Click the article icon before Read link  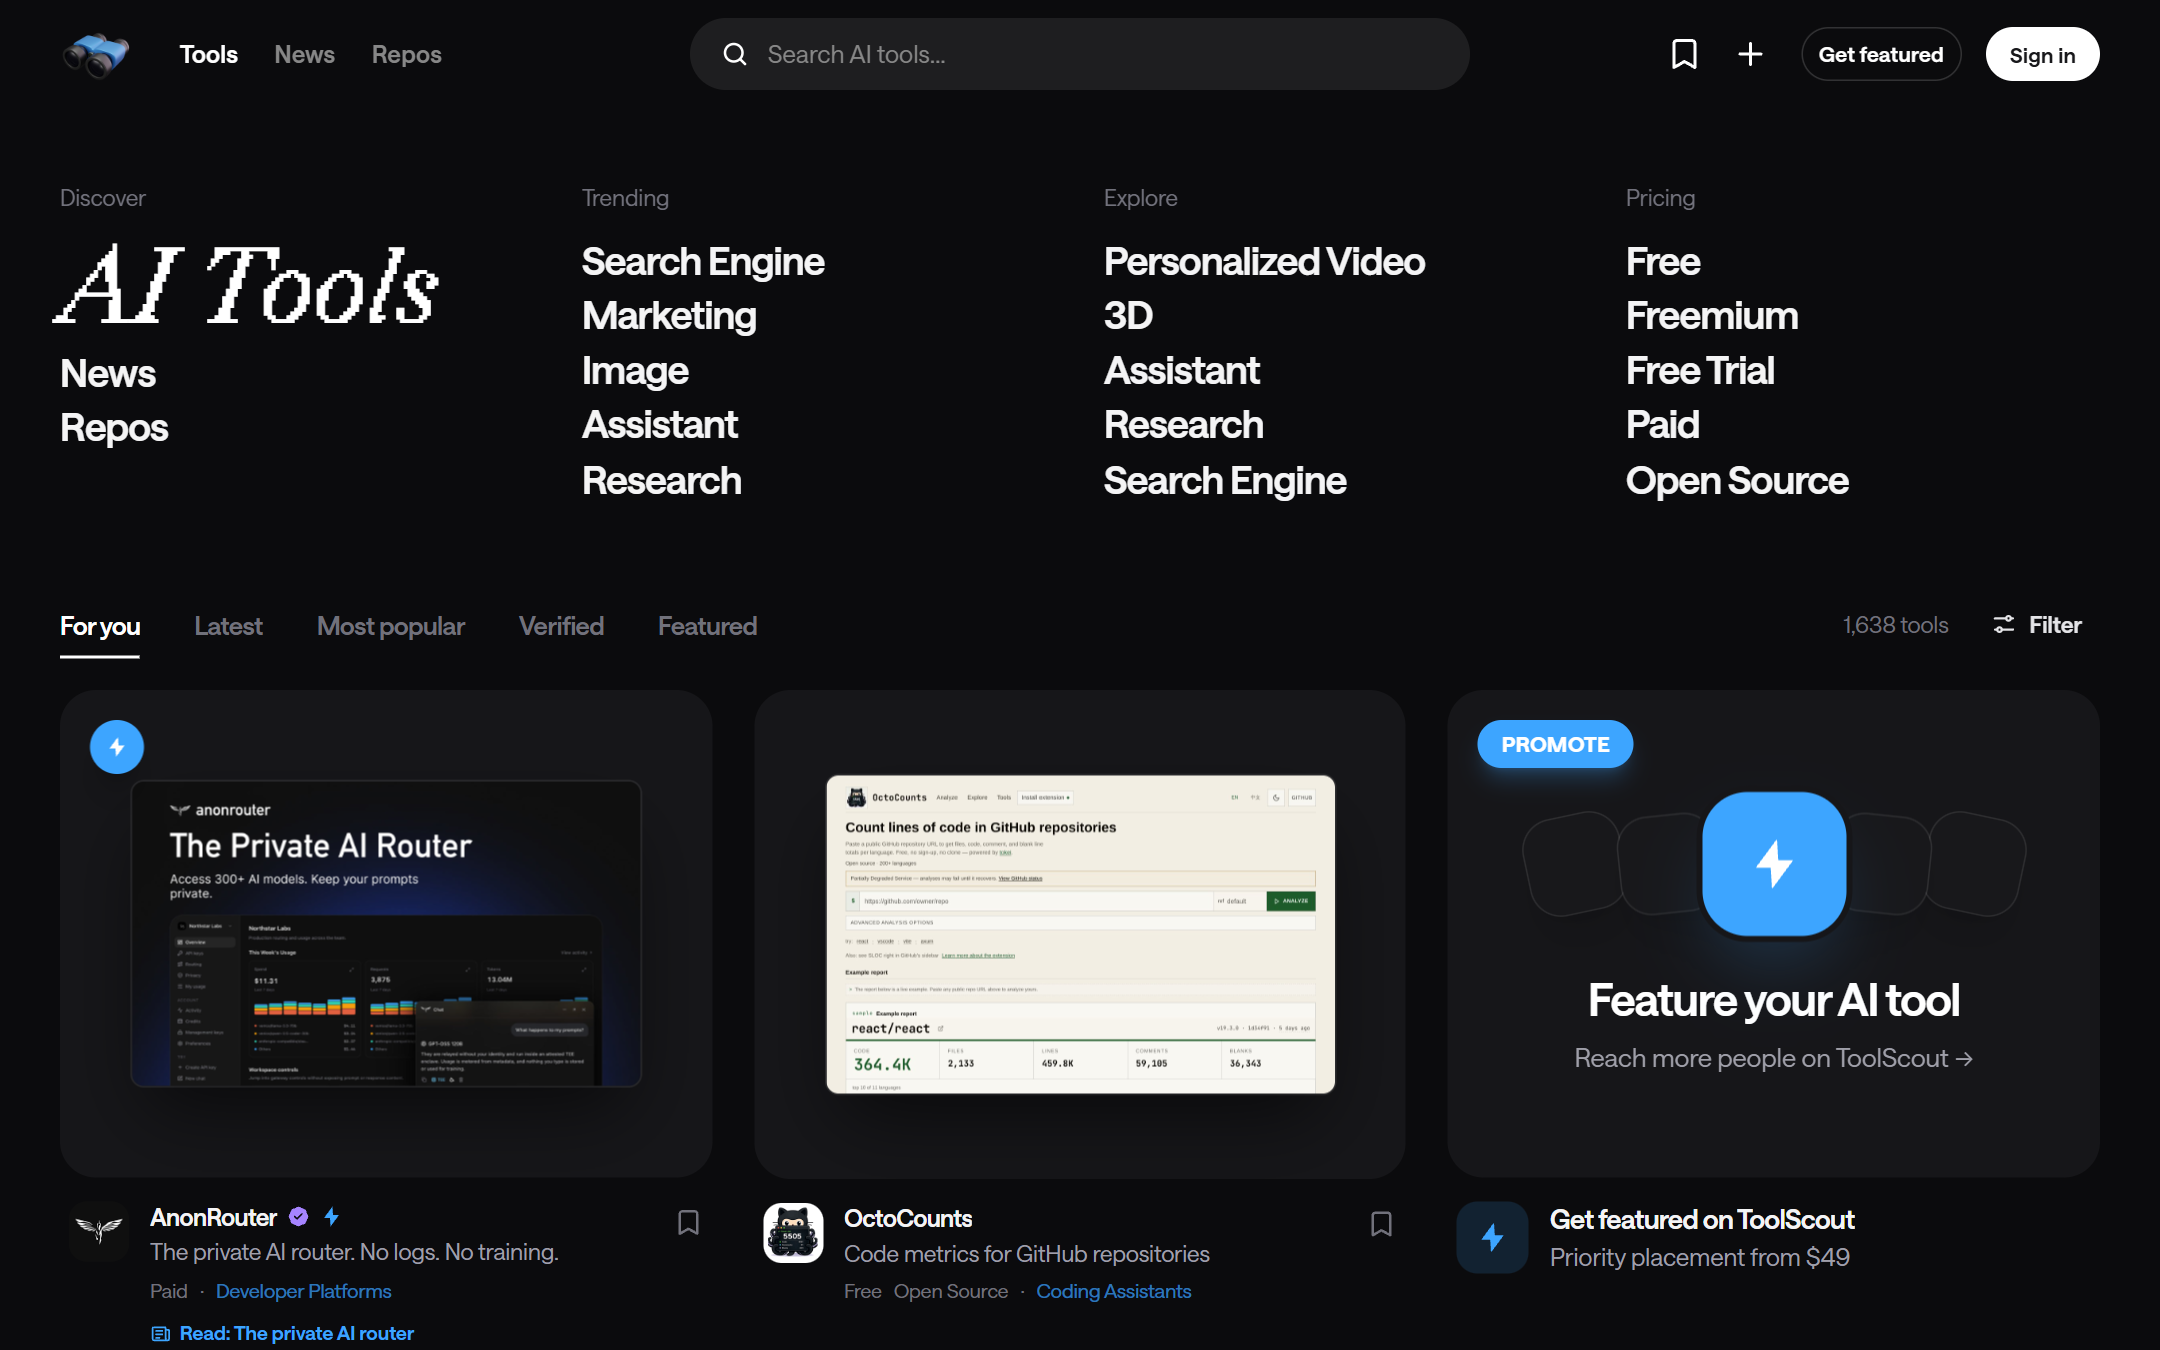[160, 1333]
